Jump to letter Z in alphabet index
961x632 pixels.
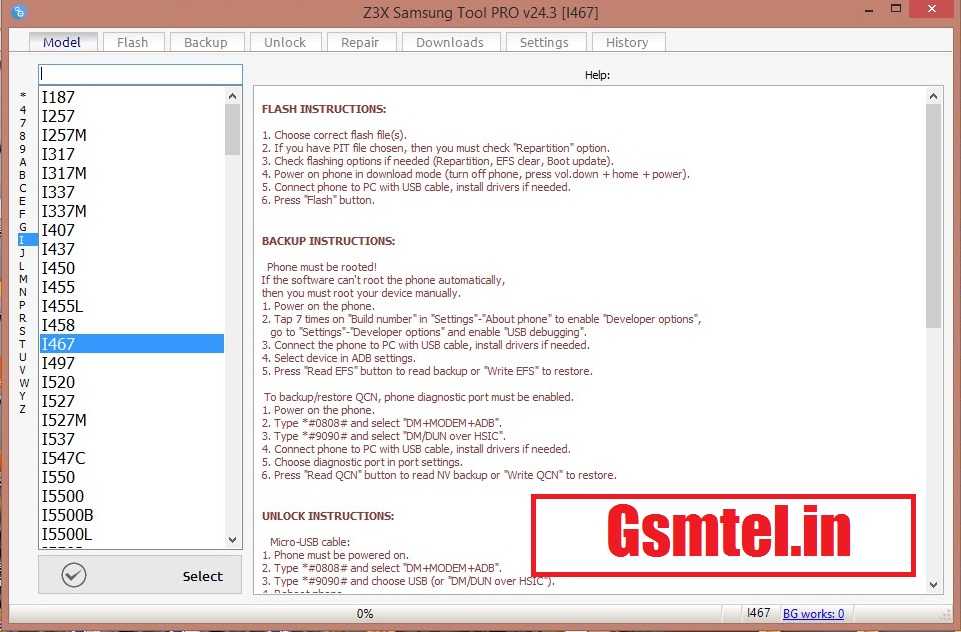[23, 409]
